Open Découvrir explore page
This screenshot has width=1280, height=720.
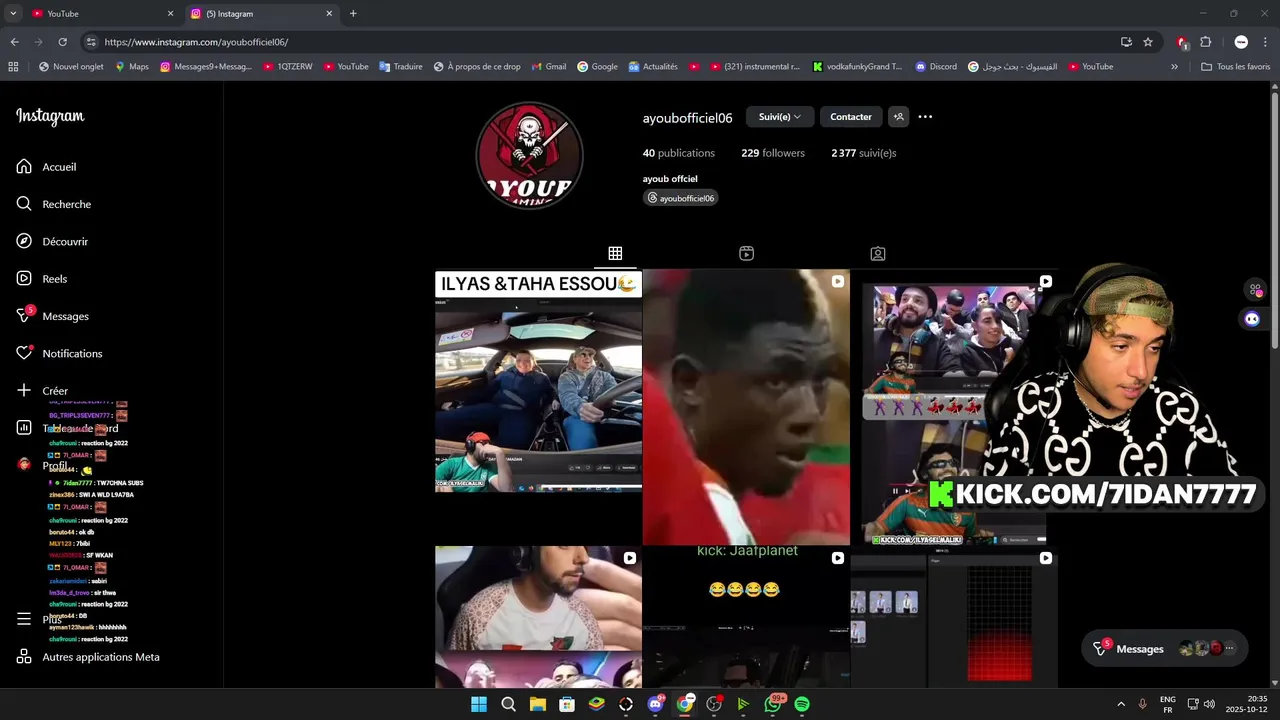pyautogui.click(x=52, y=242)
